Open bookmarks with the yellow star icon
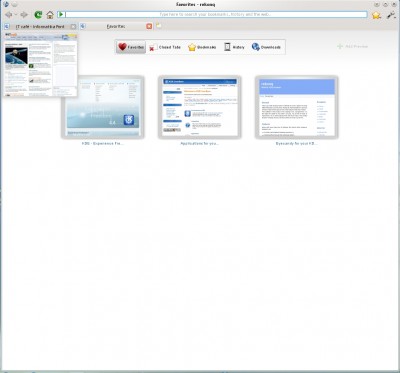Viewport: 400px width, 373px height. 376,15
